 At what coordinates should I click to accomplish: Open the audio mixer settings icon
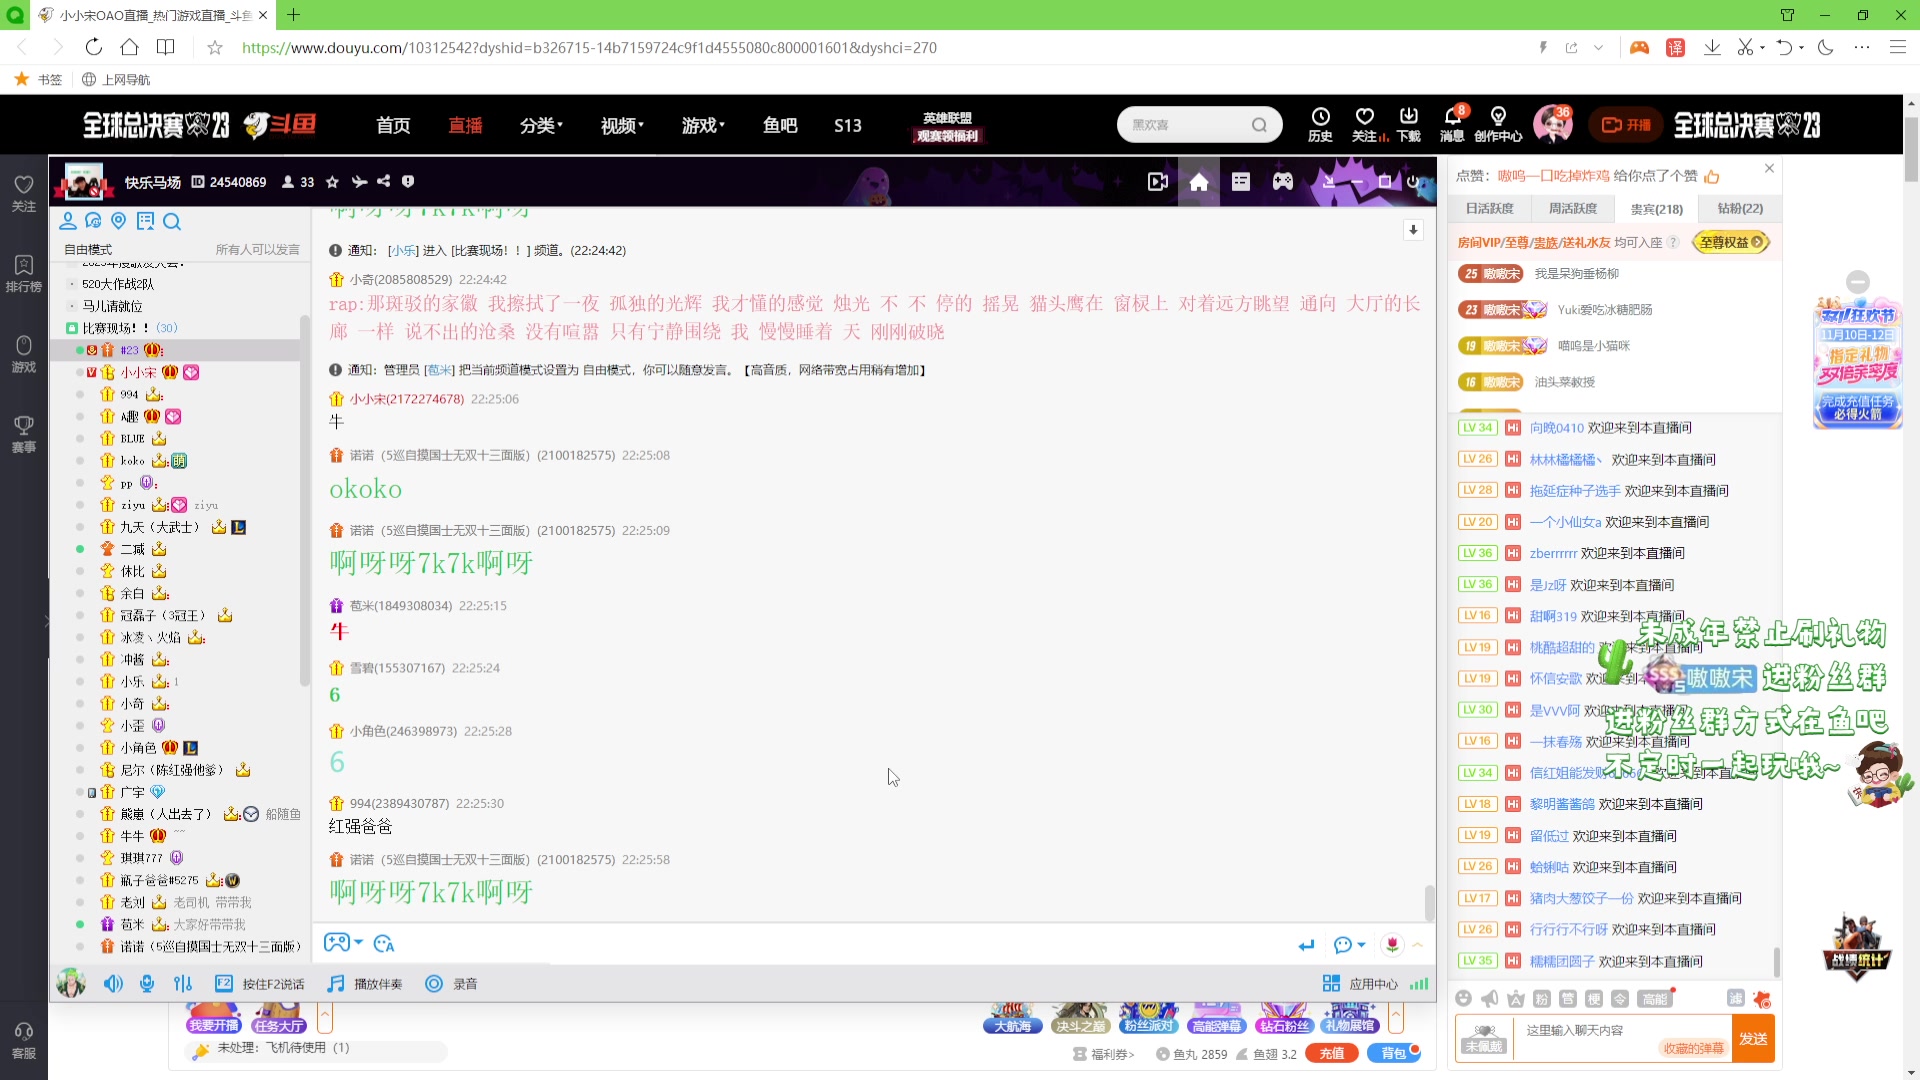click(183, 984)
